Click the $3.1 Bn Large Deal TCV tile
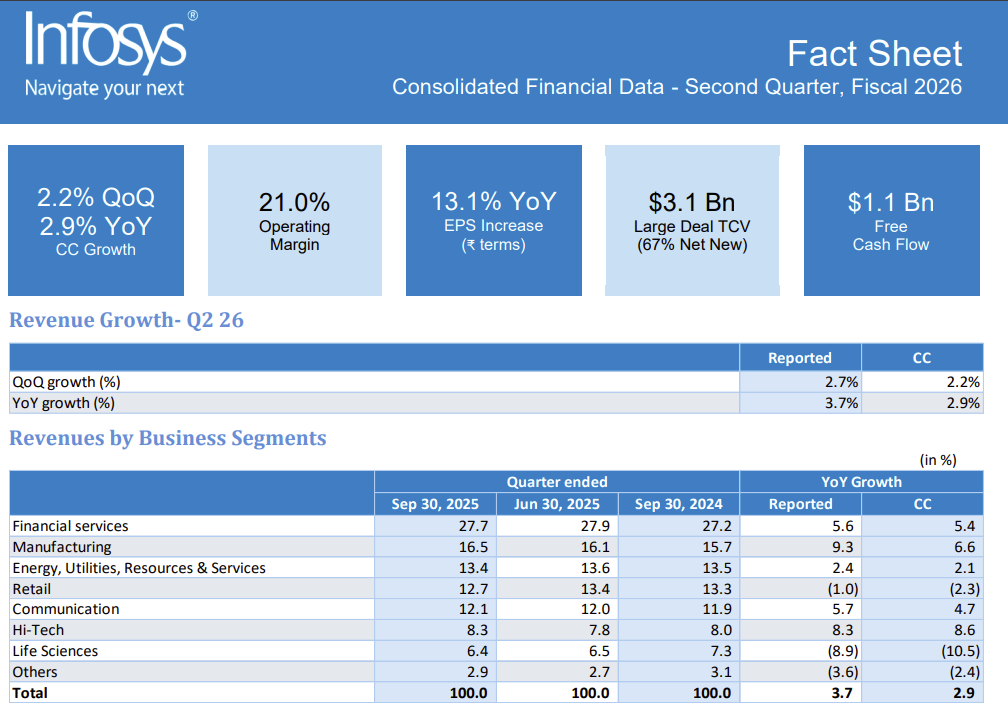The image size is (1008, 708). pos(692,220)
